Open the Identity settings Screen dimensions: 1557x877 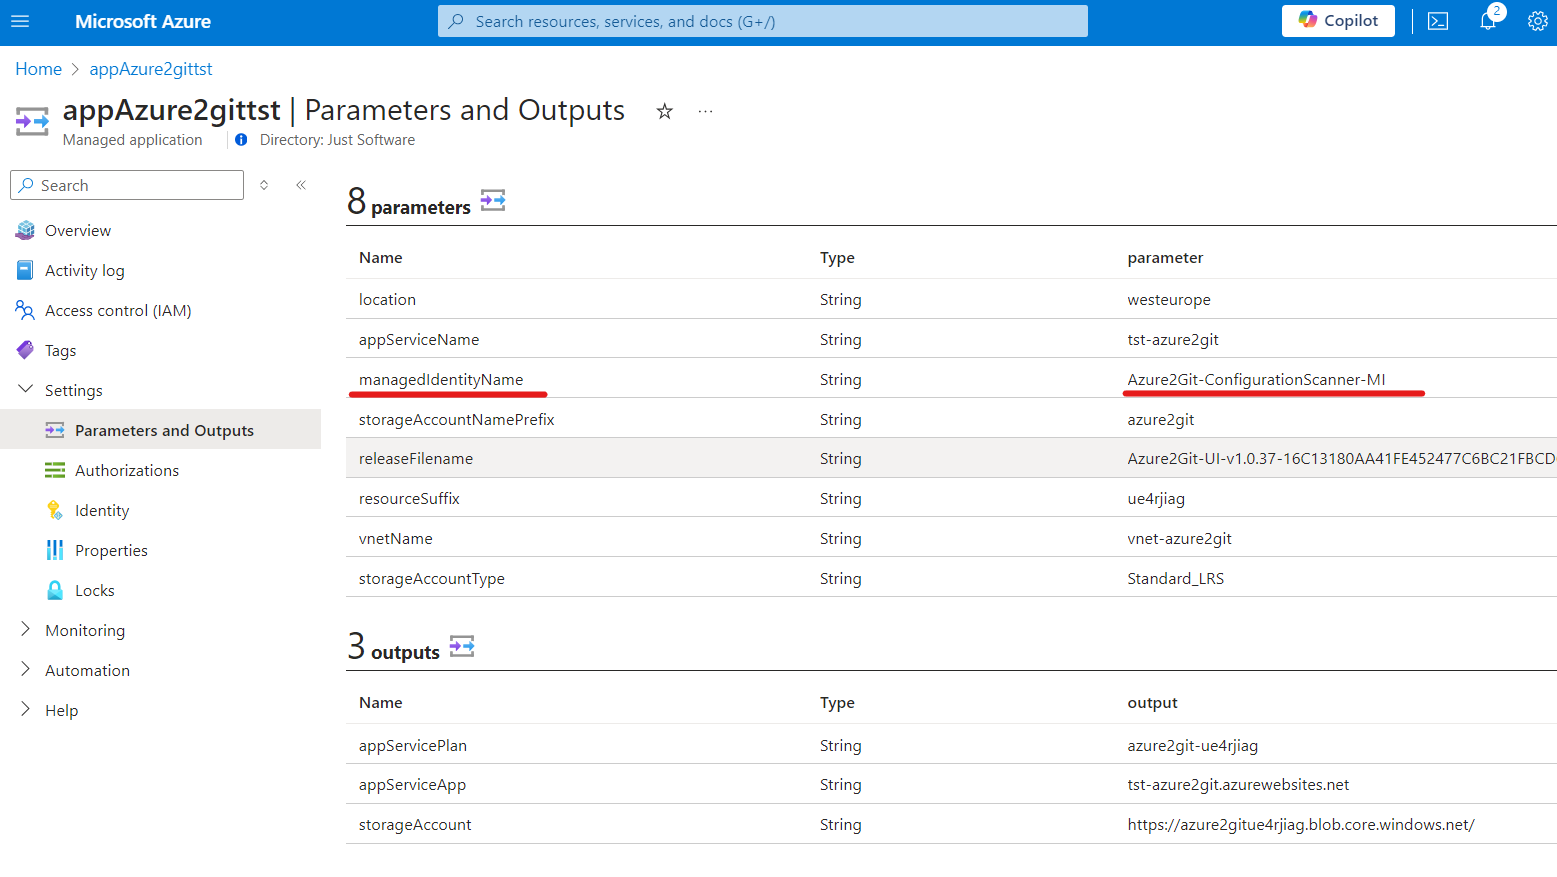coord(102,510)
